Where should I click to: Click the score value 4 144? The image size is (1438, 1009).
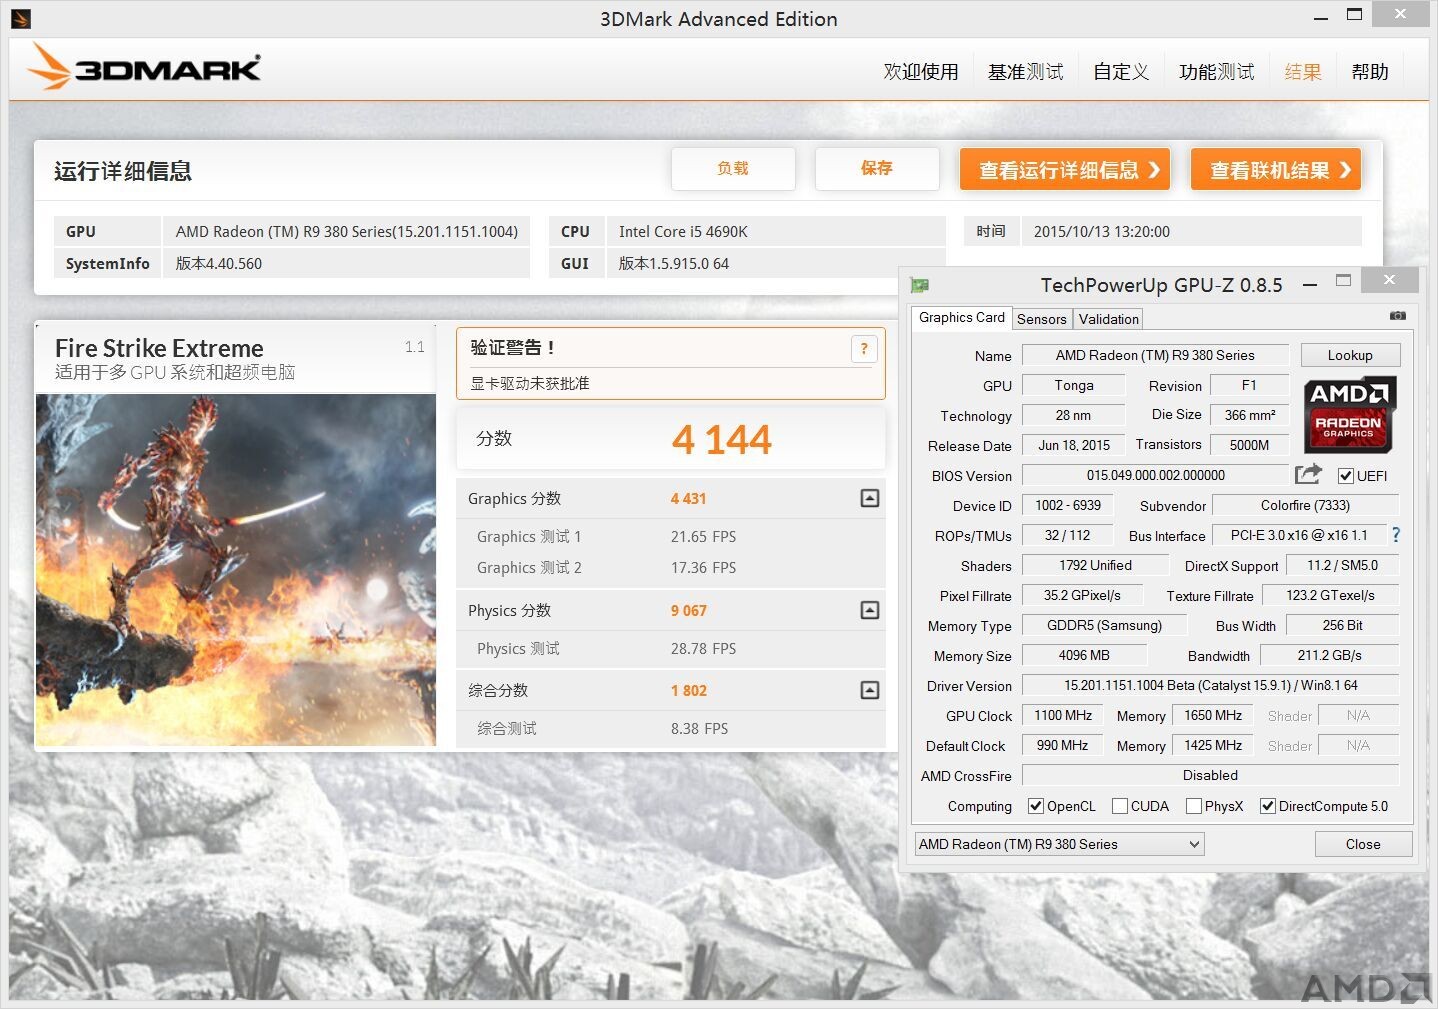pos(722,440)
